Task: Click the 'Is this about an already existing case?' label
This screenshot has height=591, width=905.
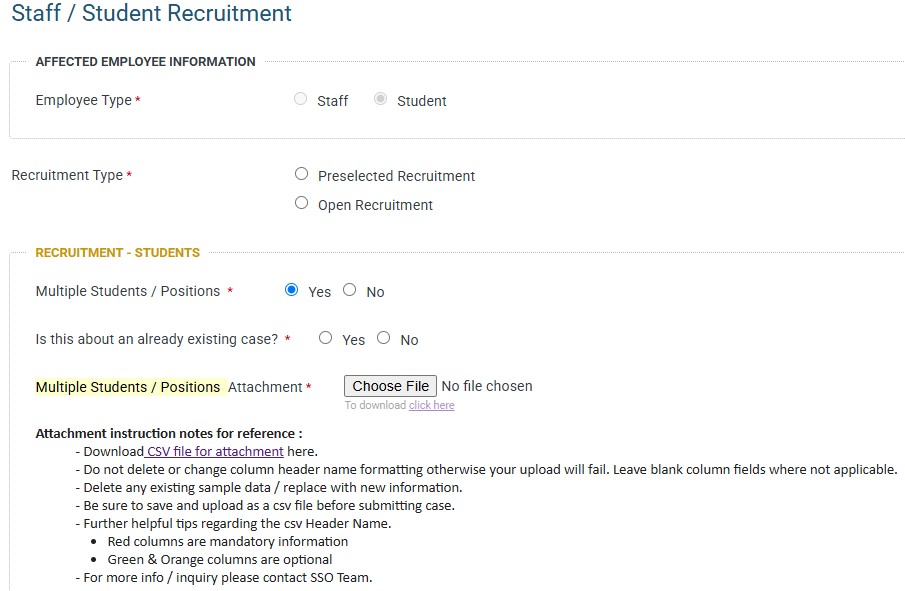Action: pos(157,340)
